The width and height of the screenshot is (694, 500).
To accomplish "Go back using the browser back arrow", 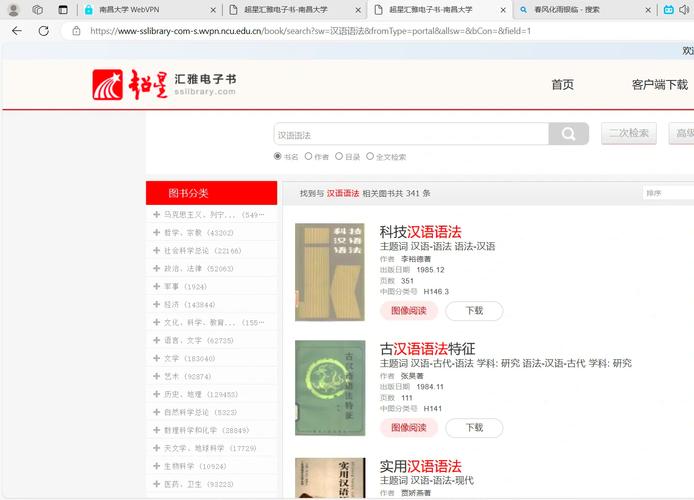I will point(17,31).
